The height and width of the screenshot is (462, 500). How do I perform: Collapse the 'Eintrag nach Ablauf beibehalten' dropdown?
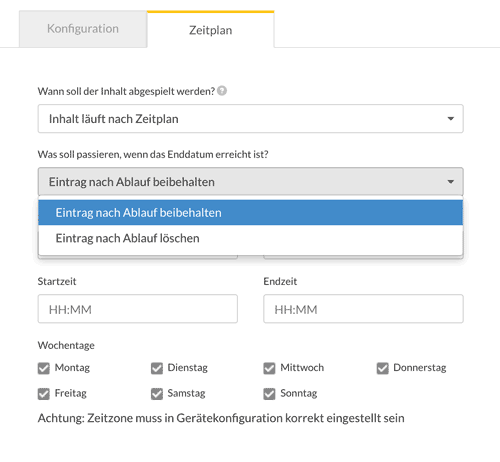click(x=250, y=182)
